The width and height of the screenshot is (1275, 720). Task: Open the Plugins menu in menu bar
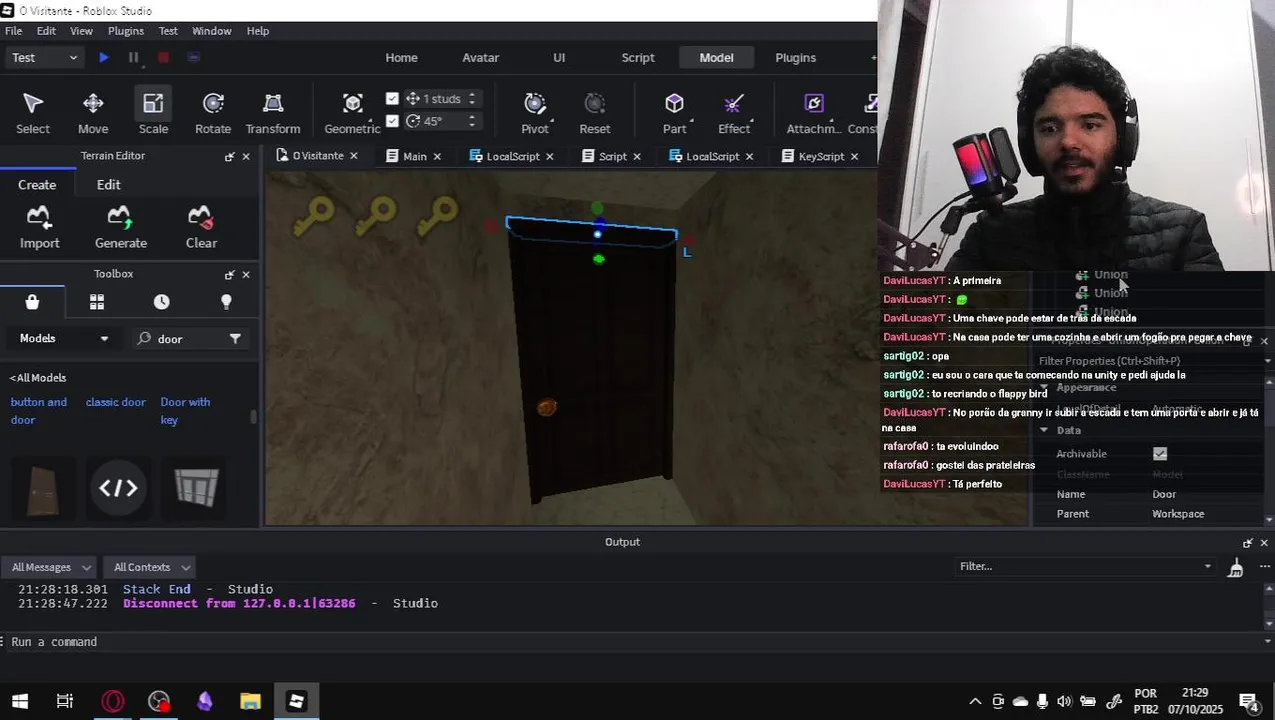point(126,31)
